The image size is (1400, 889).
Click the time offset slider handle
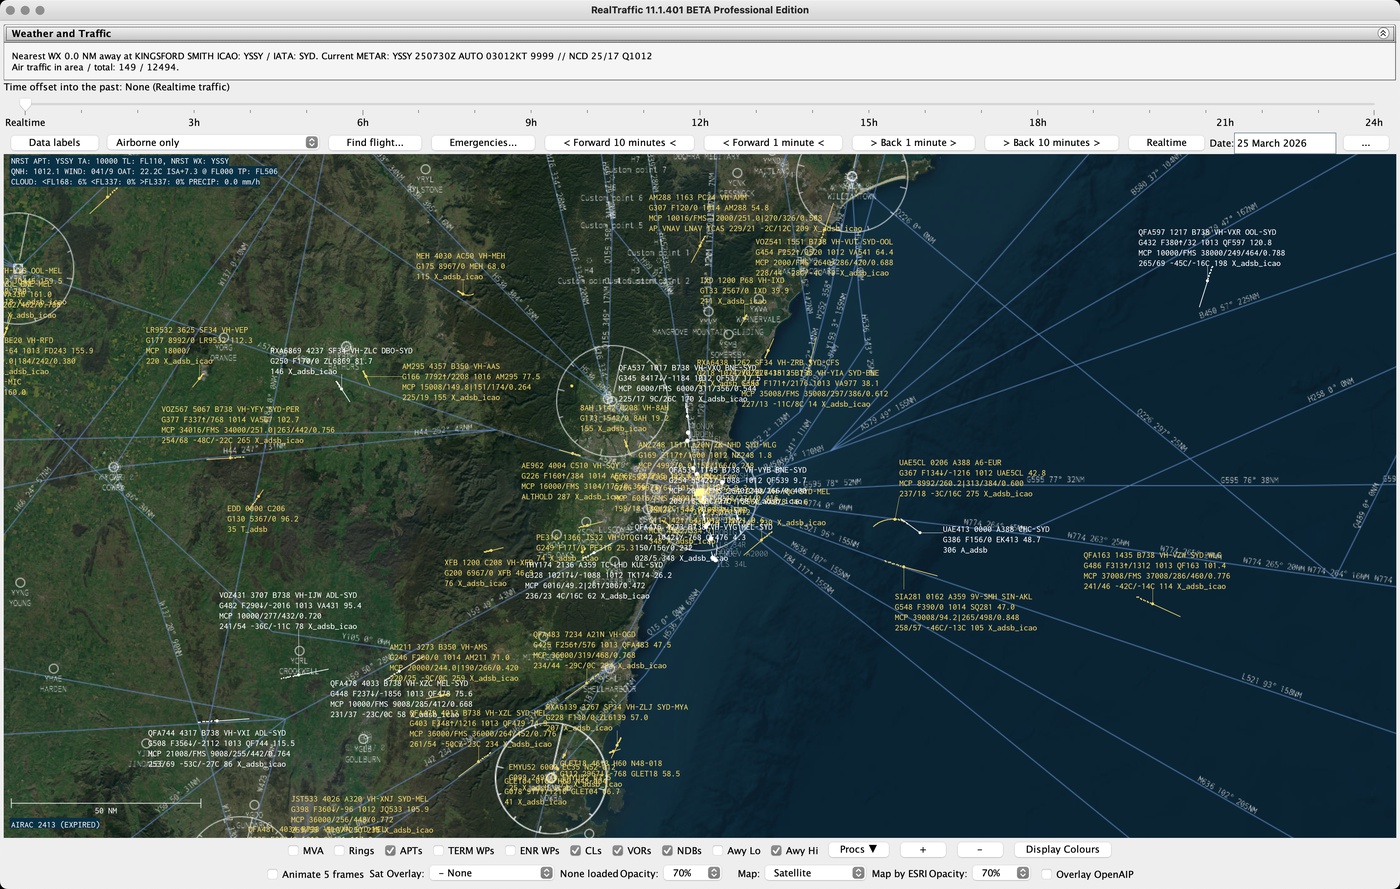pos(26,105)
